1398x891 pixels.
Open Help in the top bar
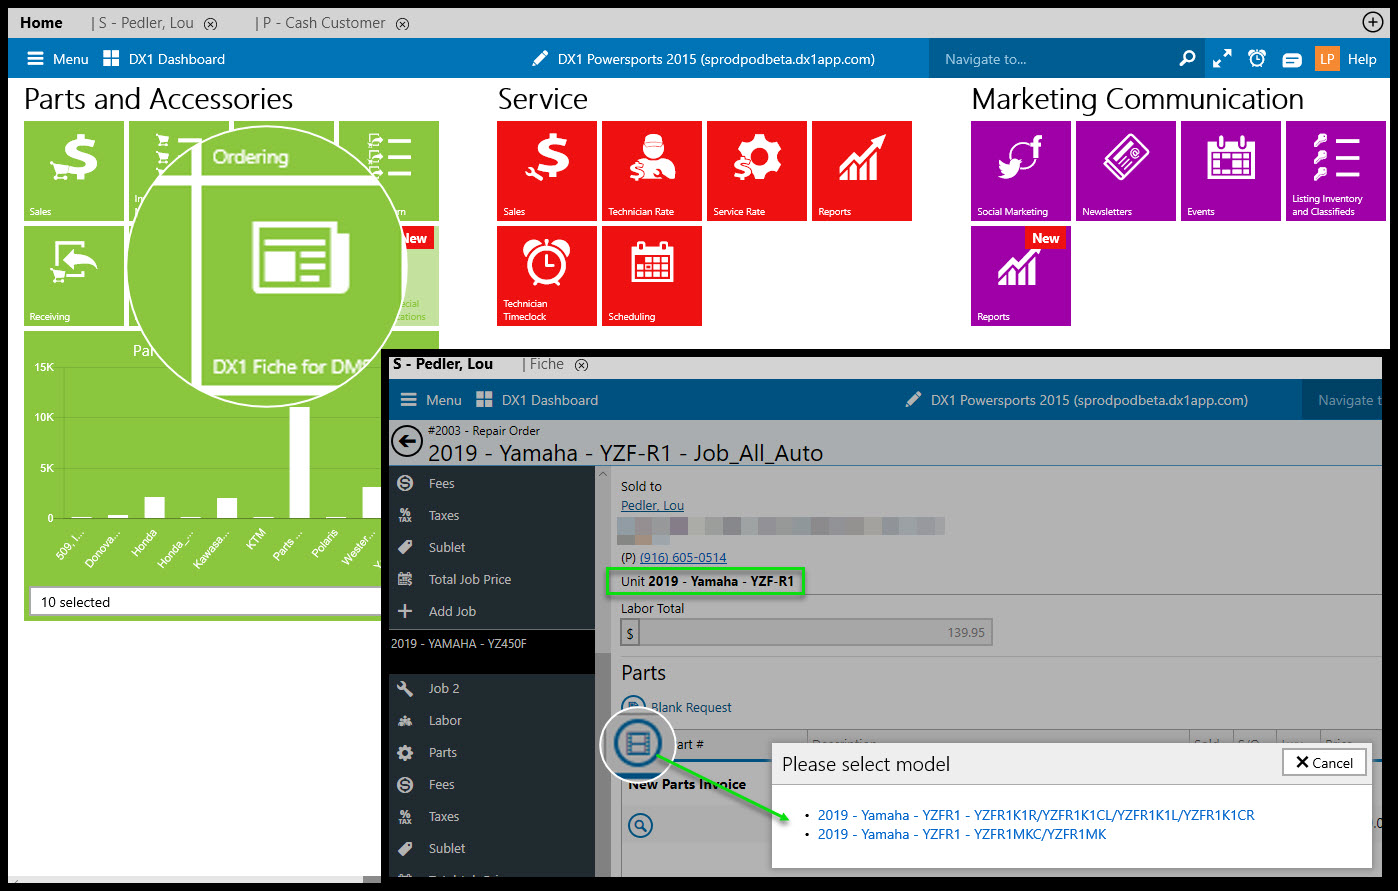point(1362,59)
